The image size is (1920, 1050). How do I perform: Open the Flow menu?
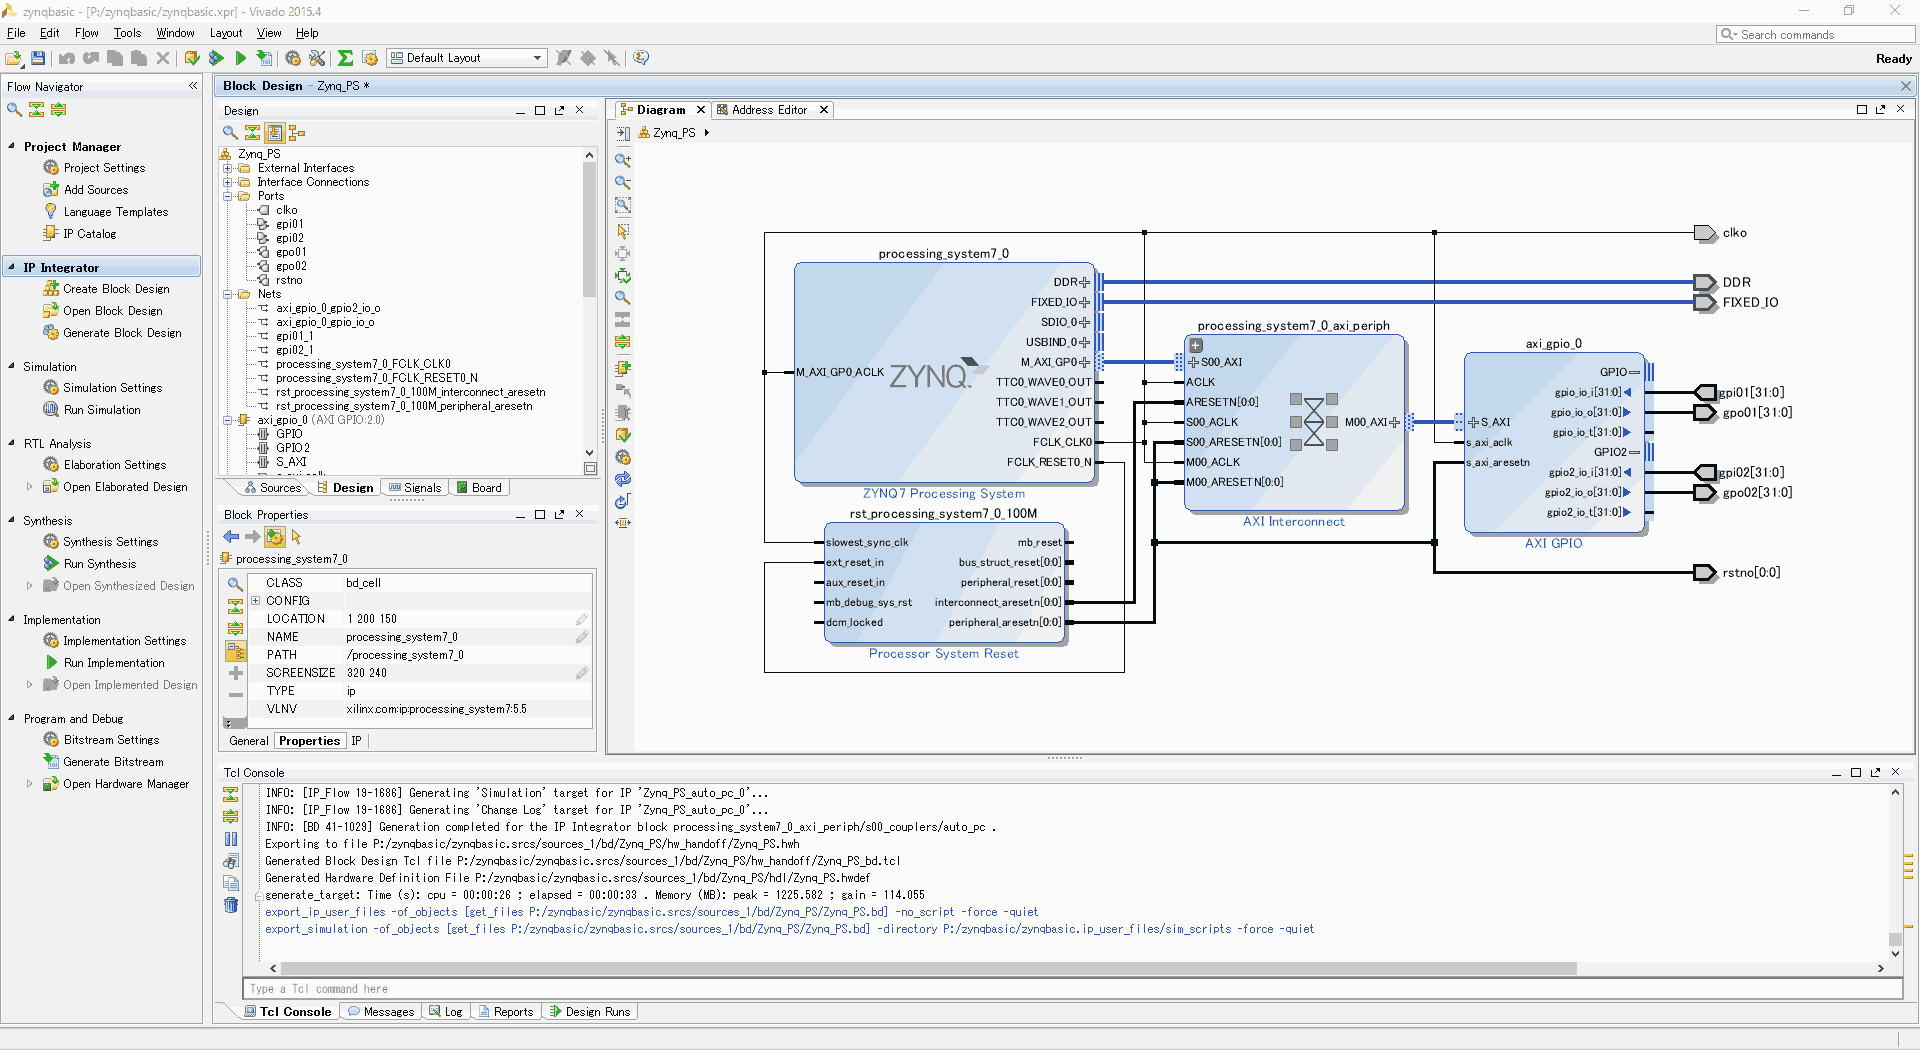tap(86, 33)
